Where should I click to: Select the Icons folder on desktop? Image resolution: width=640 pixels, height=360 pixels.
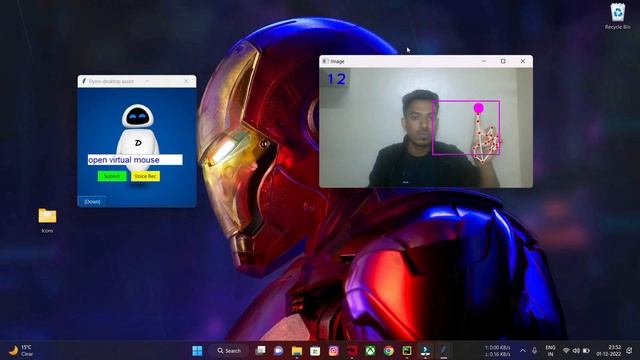[47, 220]
